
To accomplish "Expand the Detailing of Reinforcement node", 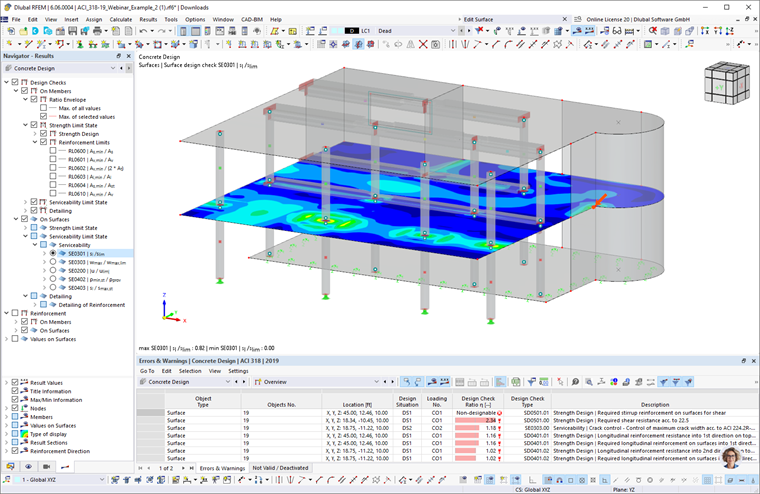I will point(35,305).
